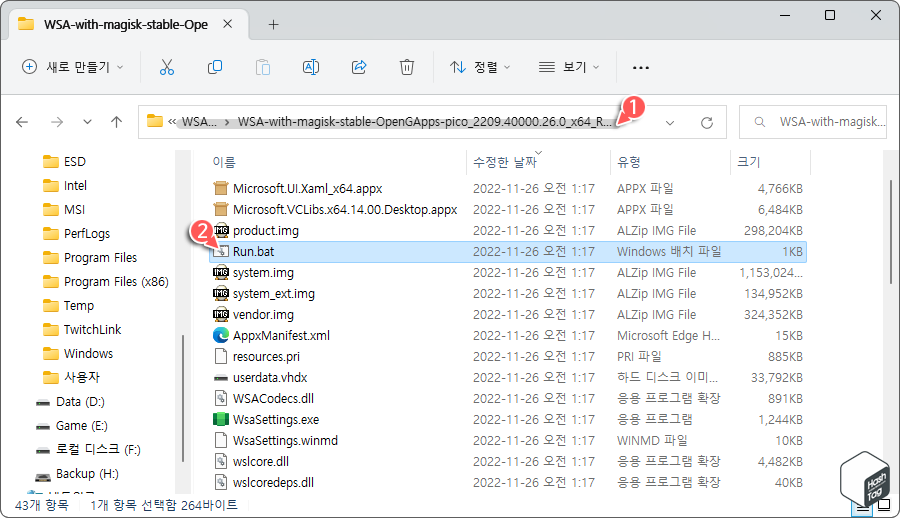Click the vendor.img file icon
The height and width of the screenshot is (518, 900).
(x=221, y=315)
